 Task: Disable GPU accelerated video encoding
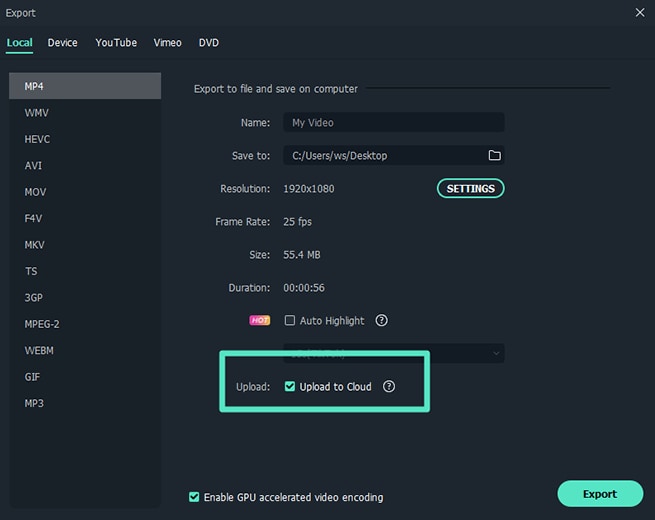pyautogui.click(x=194, y=497)
